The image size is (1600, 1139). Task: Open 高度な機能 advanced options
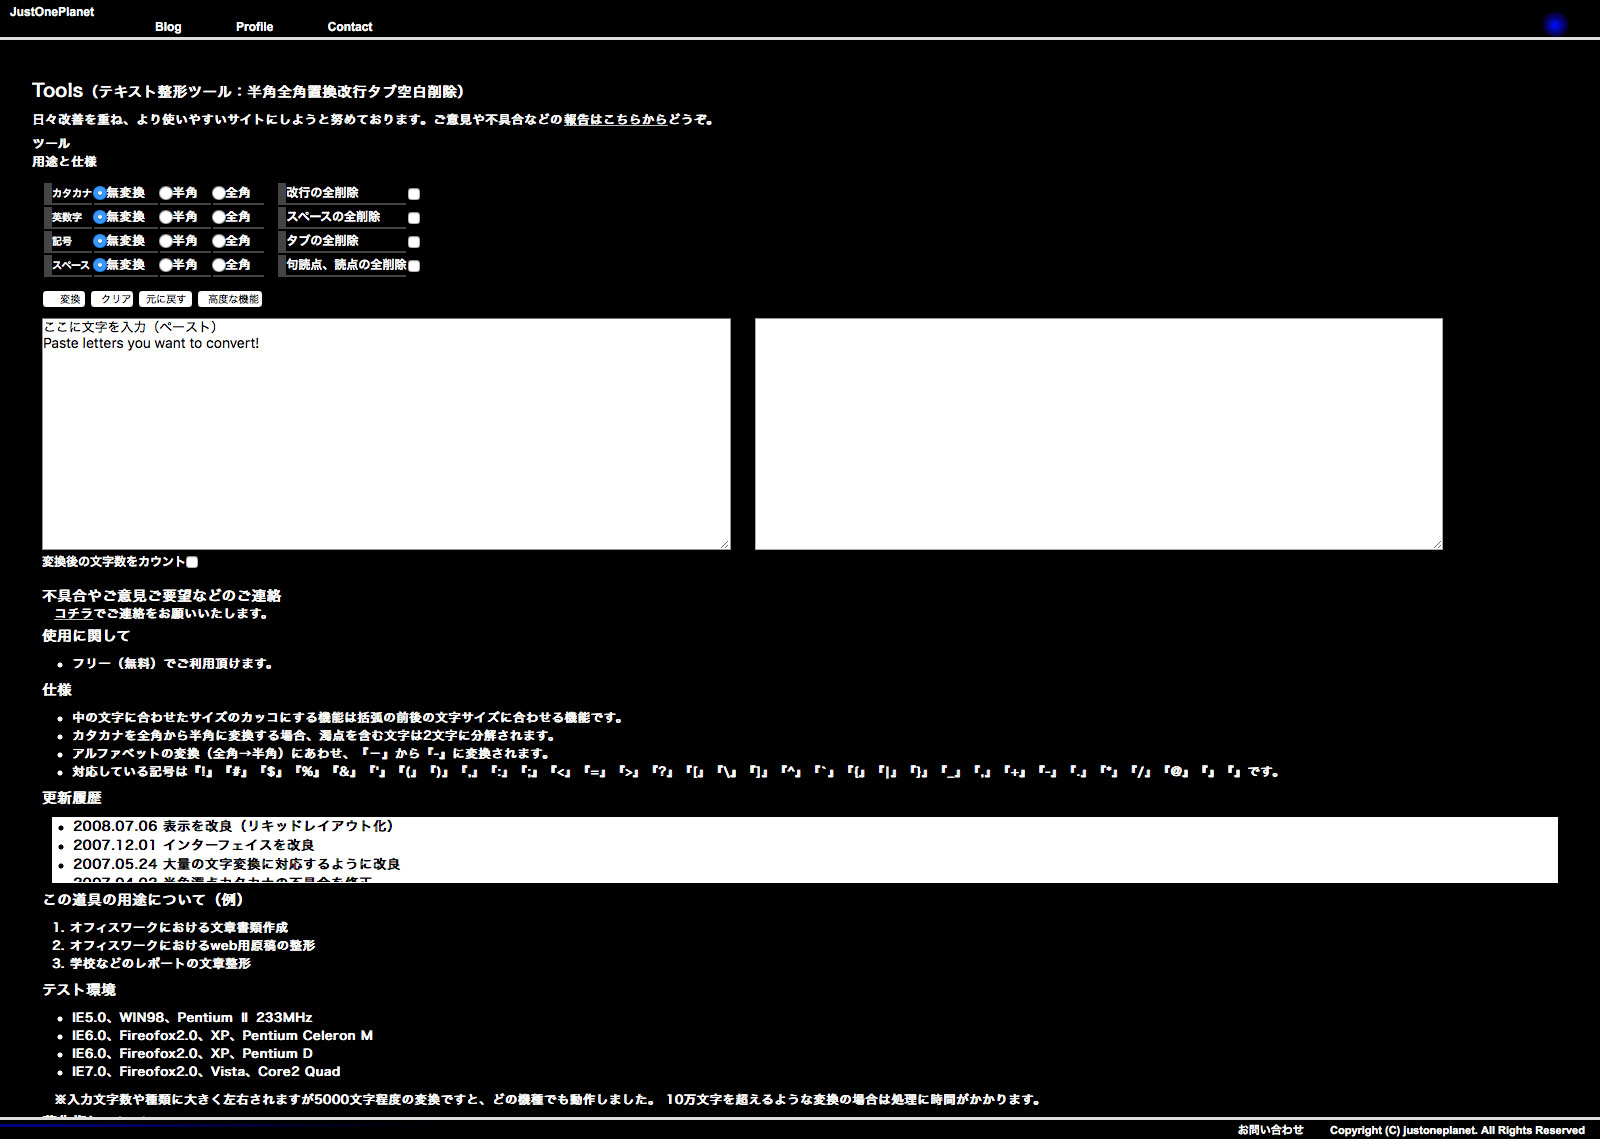point(230,299)
